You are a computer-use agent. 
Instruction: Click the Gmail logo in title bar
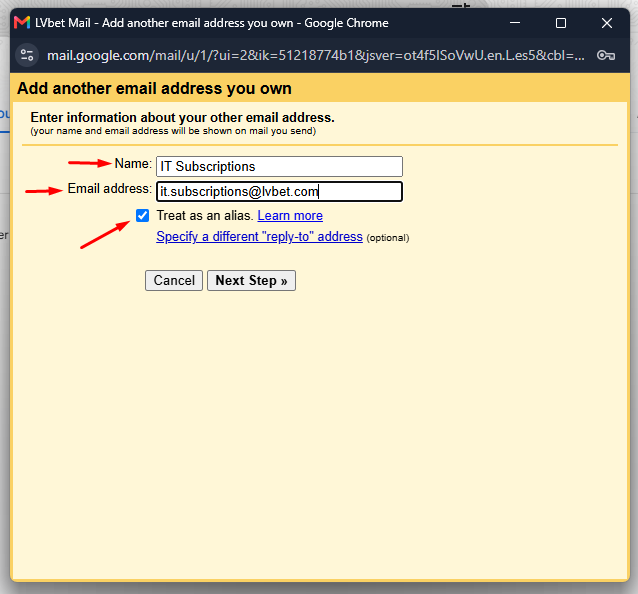22,23
